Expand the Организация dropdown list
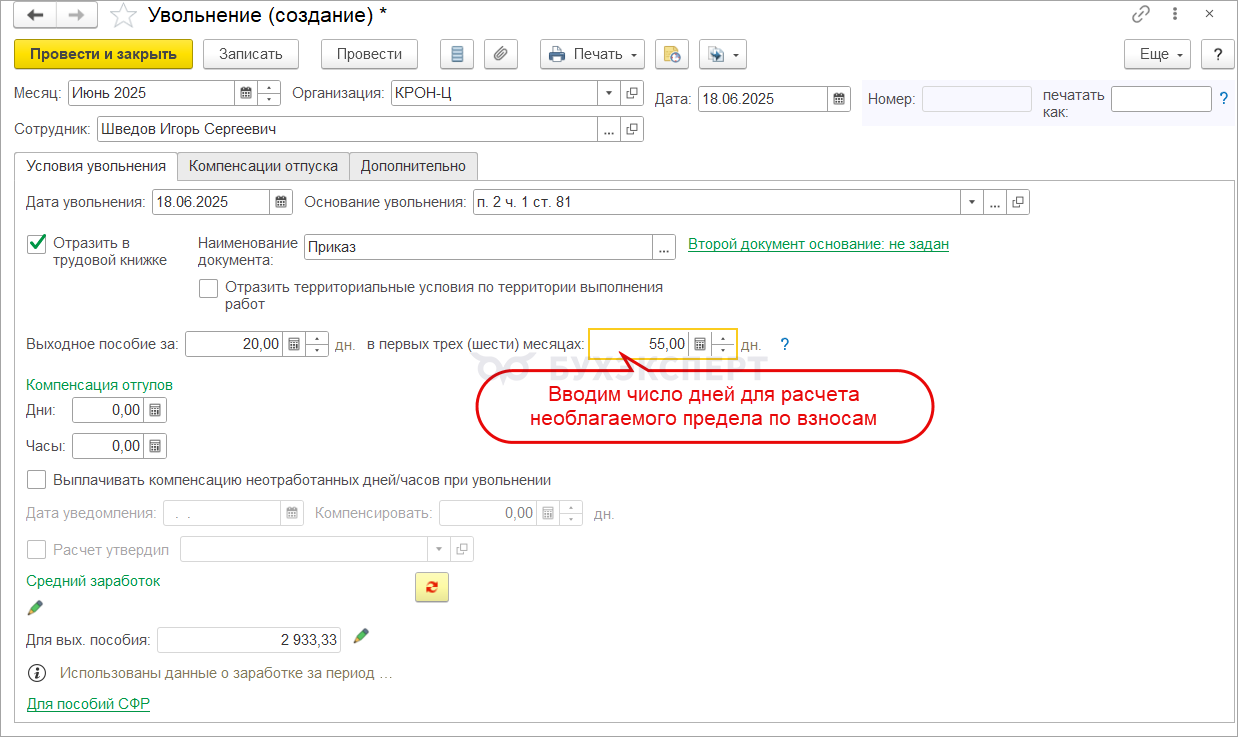The width and height of the screenshot is (1238, 737). click(609, 93)
